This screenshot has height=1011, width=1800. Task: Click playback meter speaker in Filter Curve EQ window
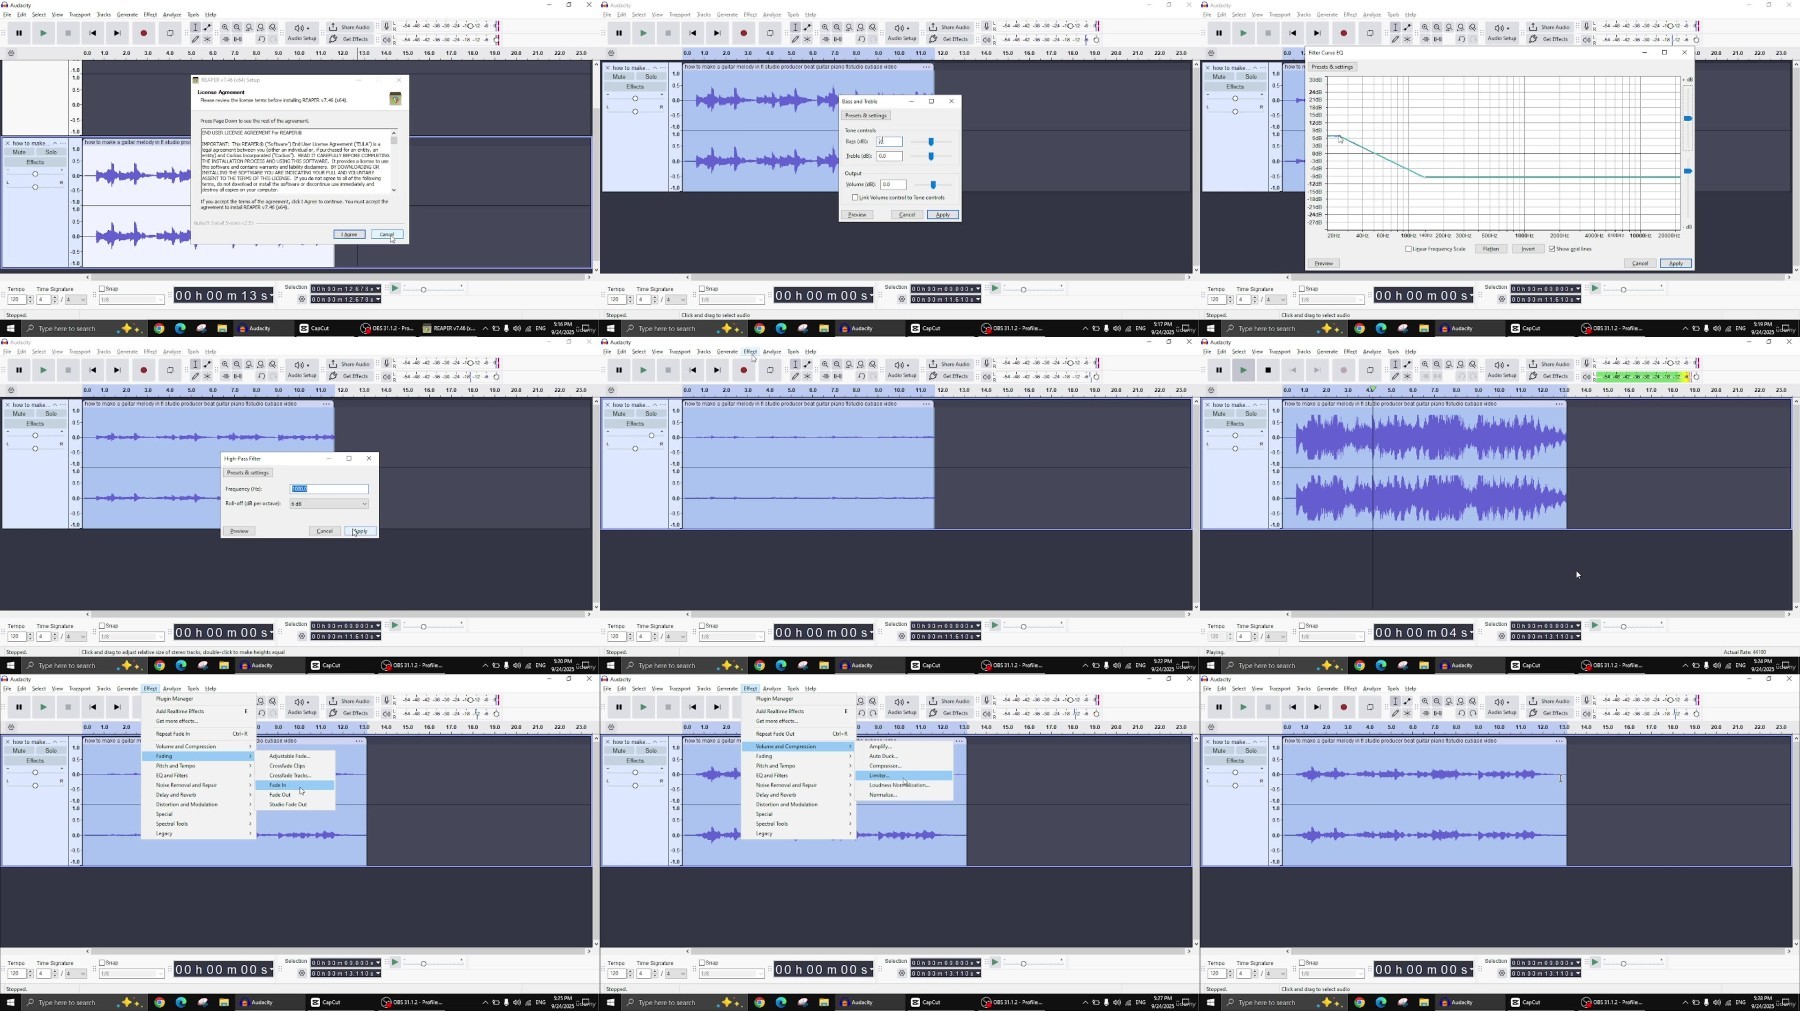(1586, 39)
